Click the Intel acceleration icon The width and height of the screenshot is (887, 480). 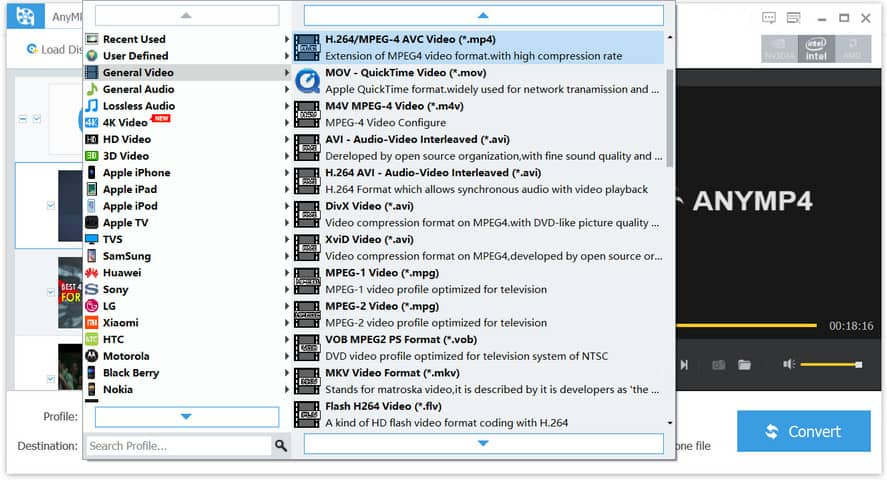pos(816,49)
